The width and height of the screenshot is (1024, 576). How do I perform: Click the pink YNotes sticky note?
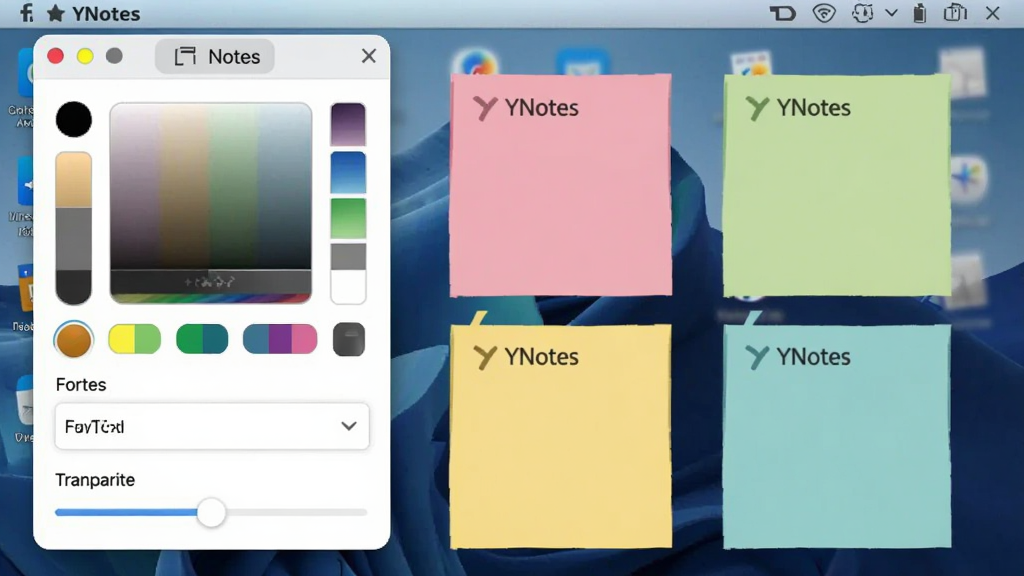pyautogui.click(x=561, y=185)
